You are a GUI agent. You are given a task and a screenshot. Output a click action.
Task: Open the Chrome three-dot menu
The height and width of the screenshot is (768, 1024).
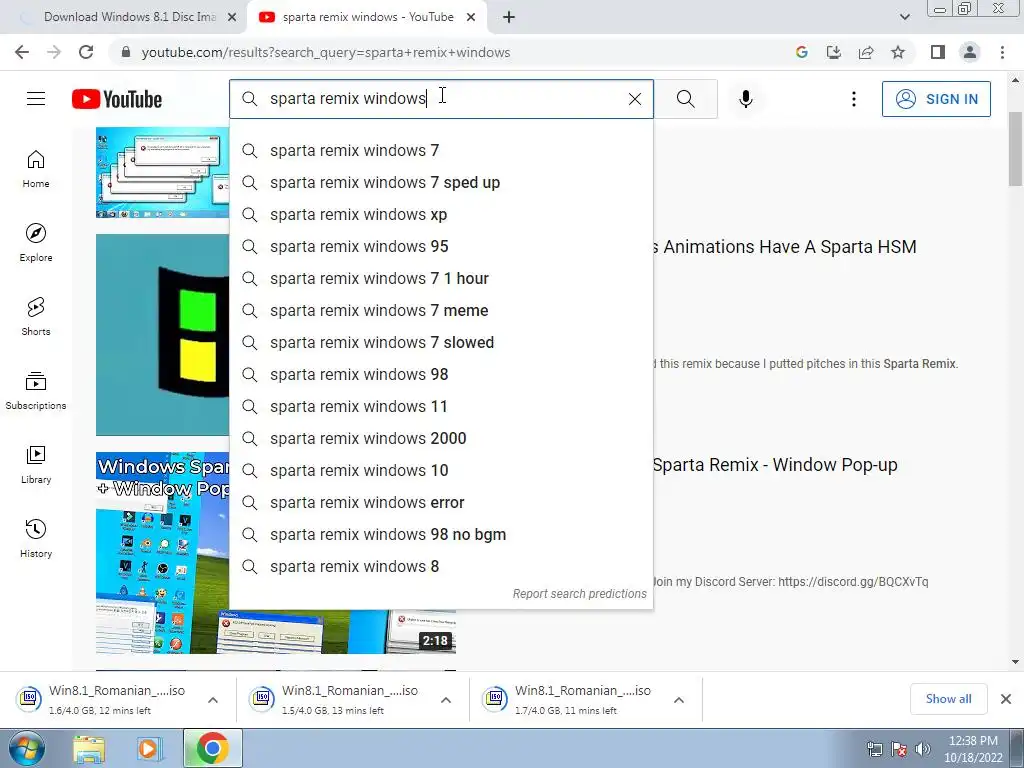[1002, 52]
